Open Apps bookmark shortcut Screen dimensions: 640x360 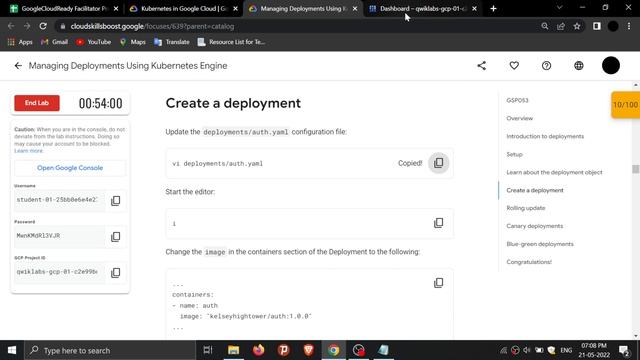[20, 42]
